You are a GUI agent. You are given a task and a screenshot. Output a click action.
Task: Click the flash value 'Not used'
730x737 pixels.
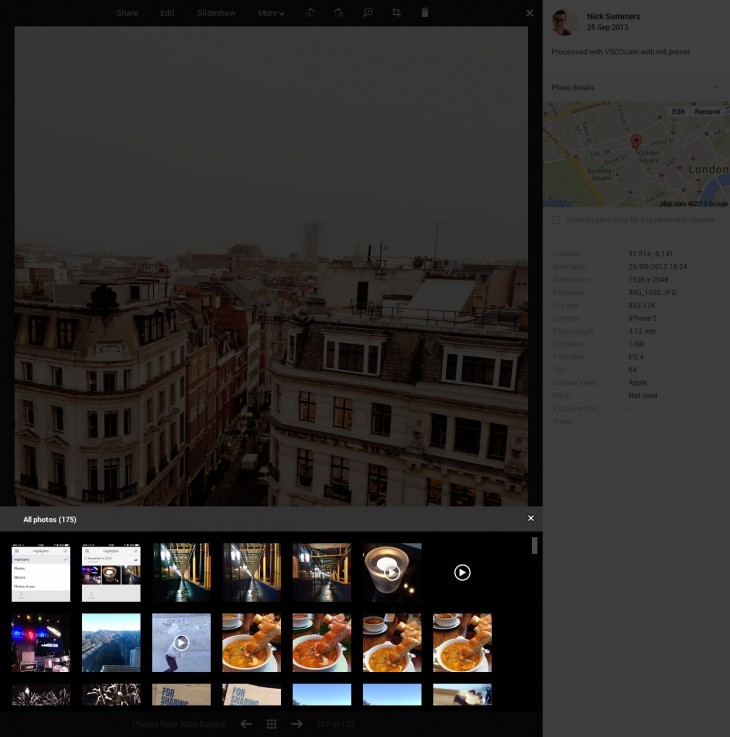click(x=643, y=395)
